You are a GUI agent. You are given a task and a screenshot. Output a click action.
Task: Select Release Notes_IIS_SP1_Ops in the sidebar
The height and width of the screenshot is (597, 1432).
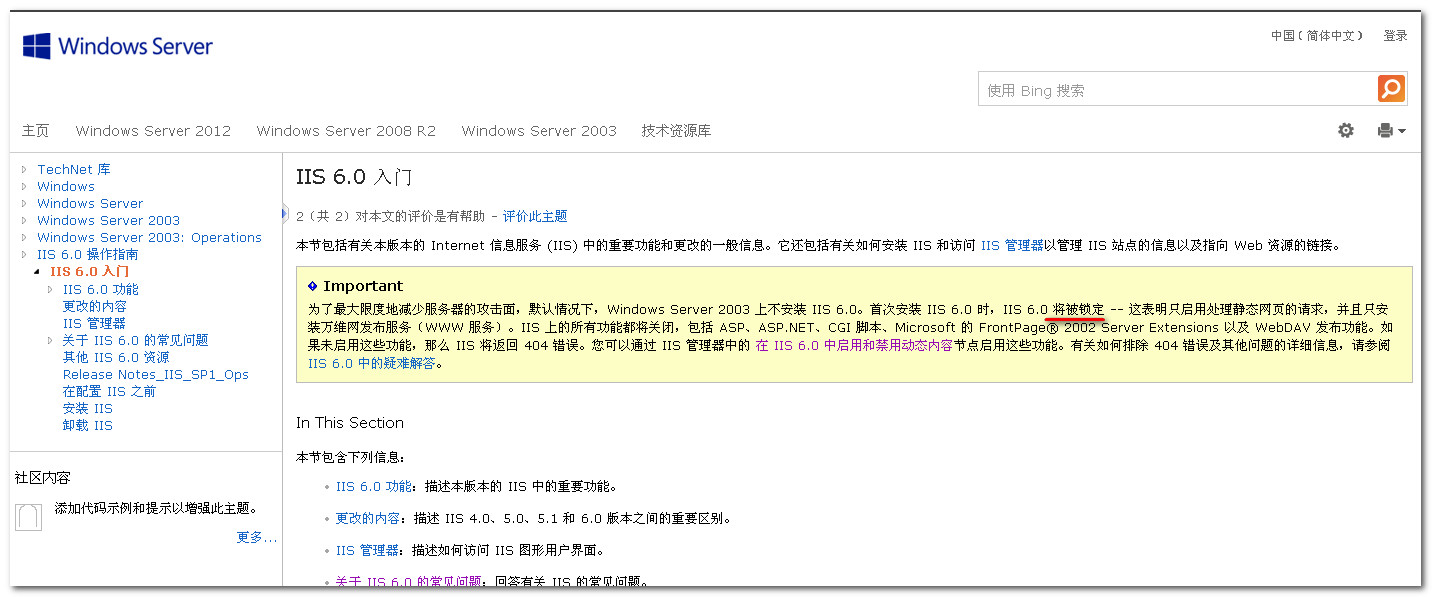tap(155, 375)
